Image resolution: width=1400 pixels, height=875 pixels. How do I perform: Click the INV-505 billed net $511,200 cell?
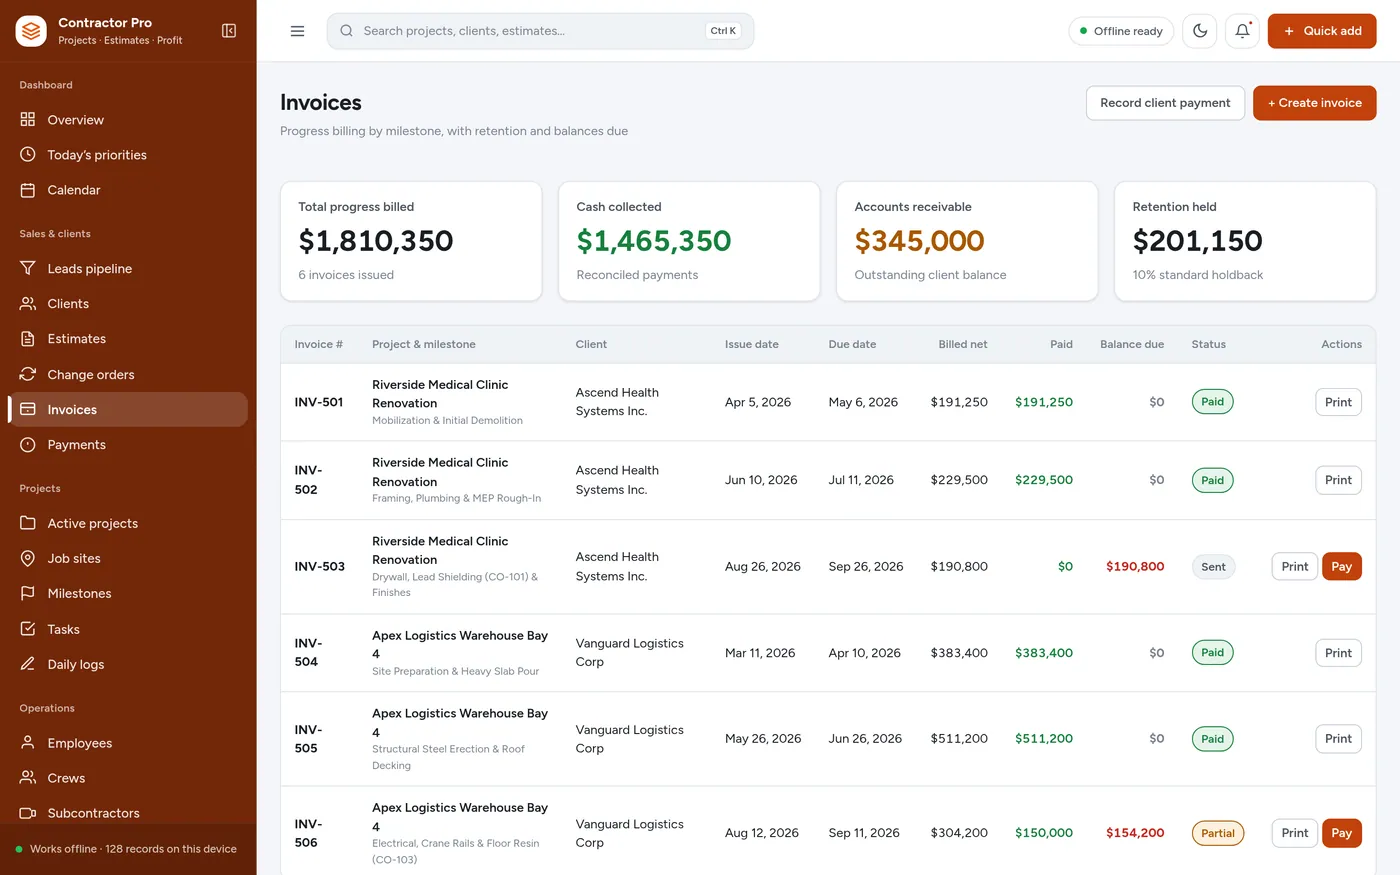[x=959, y=739]
